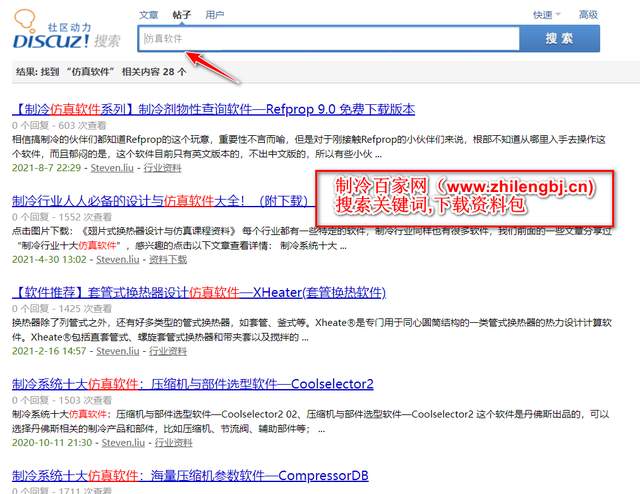
Task: Open the 快速 dropdown
Action: click(x=547, y=15)
